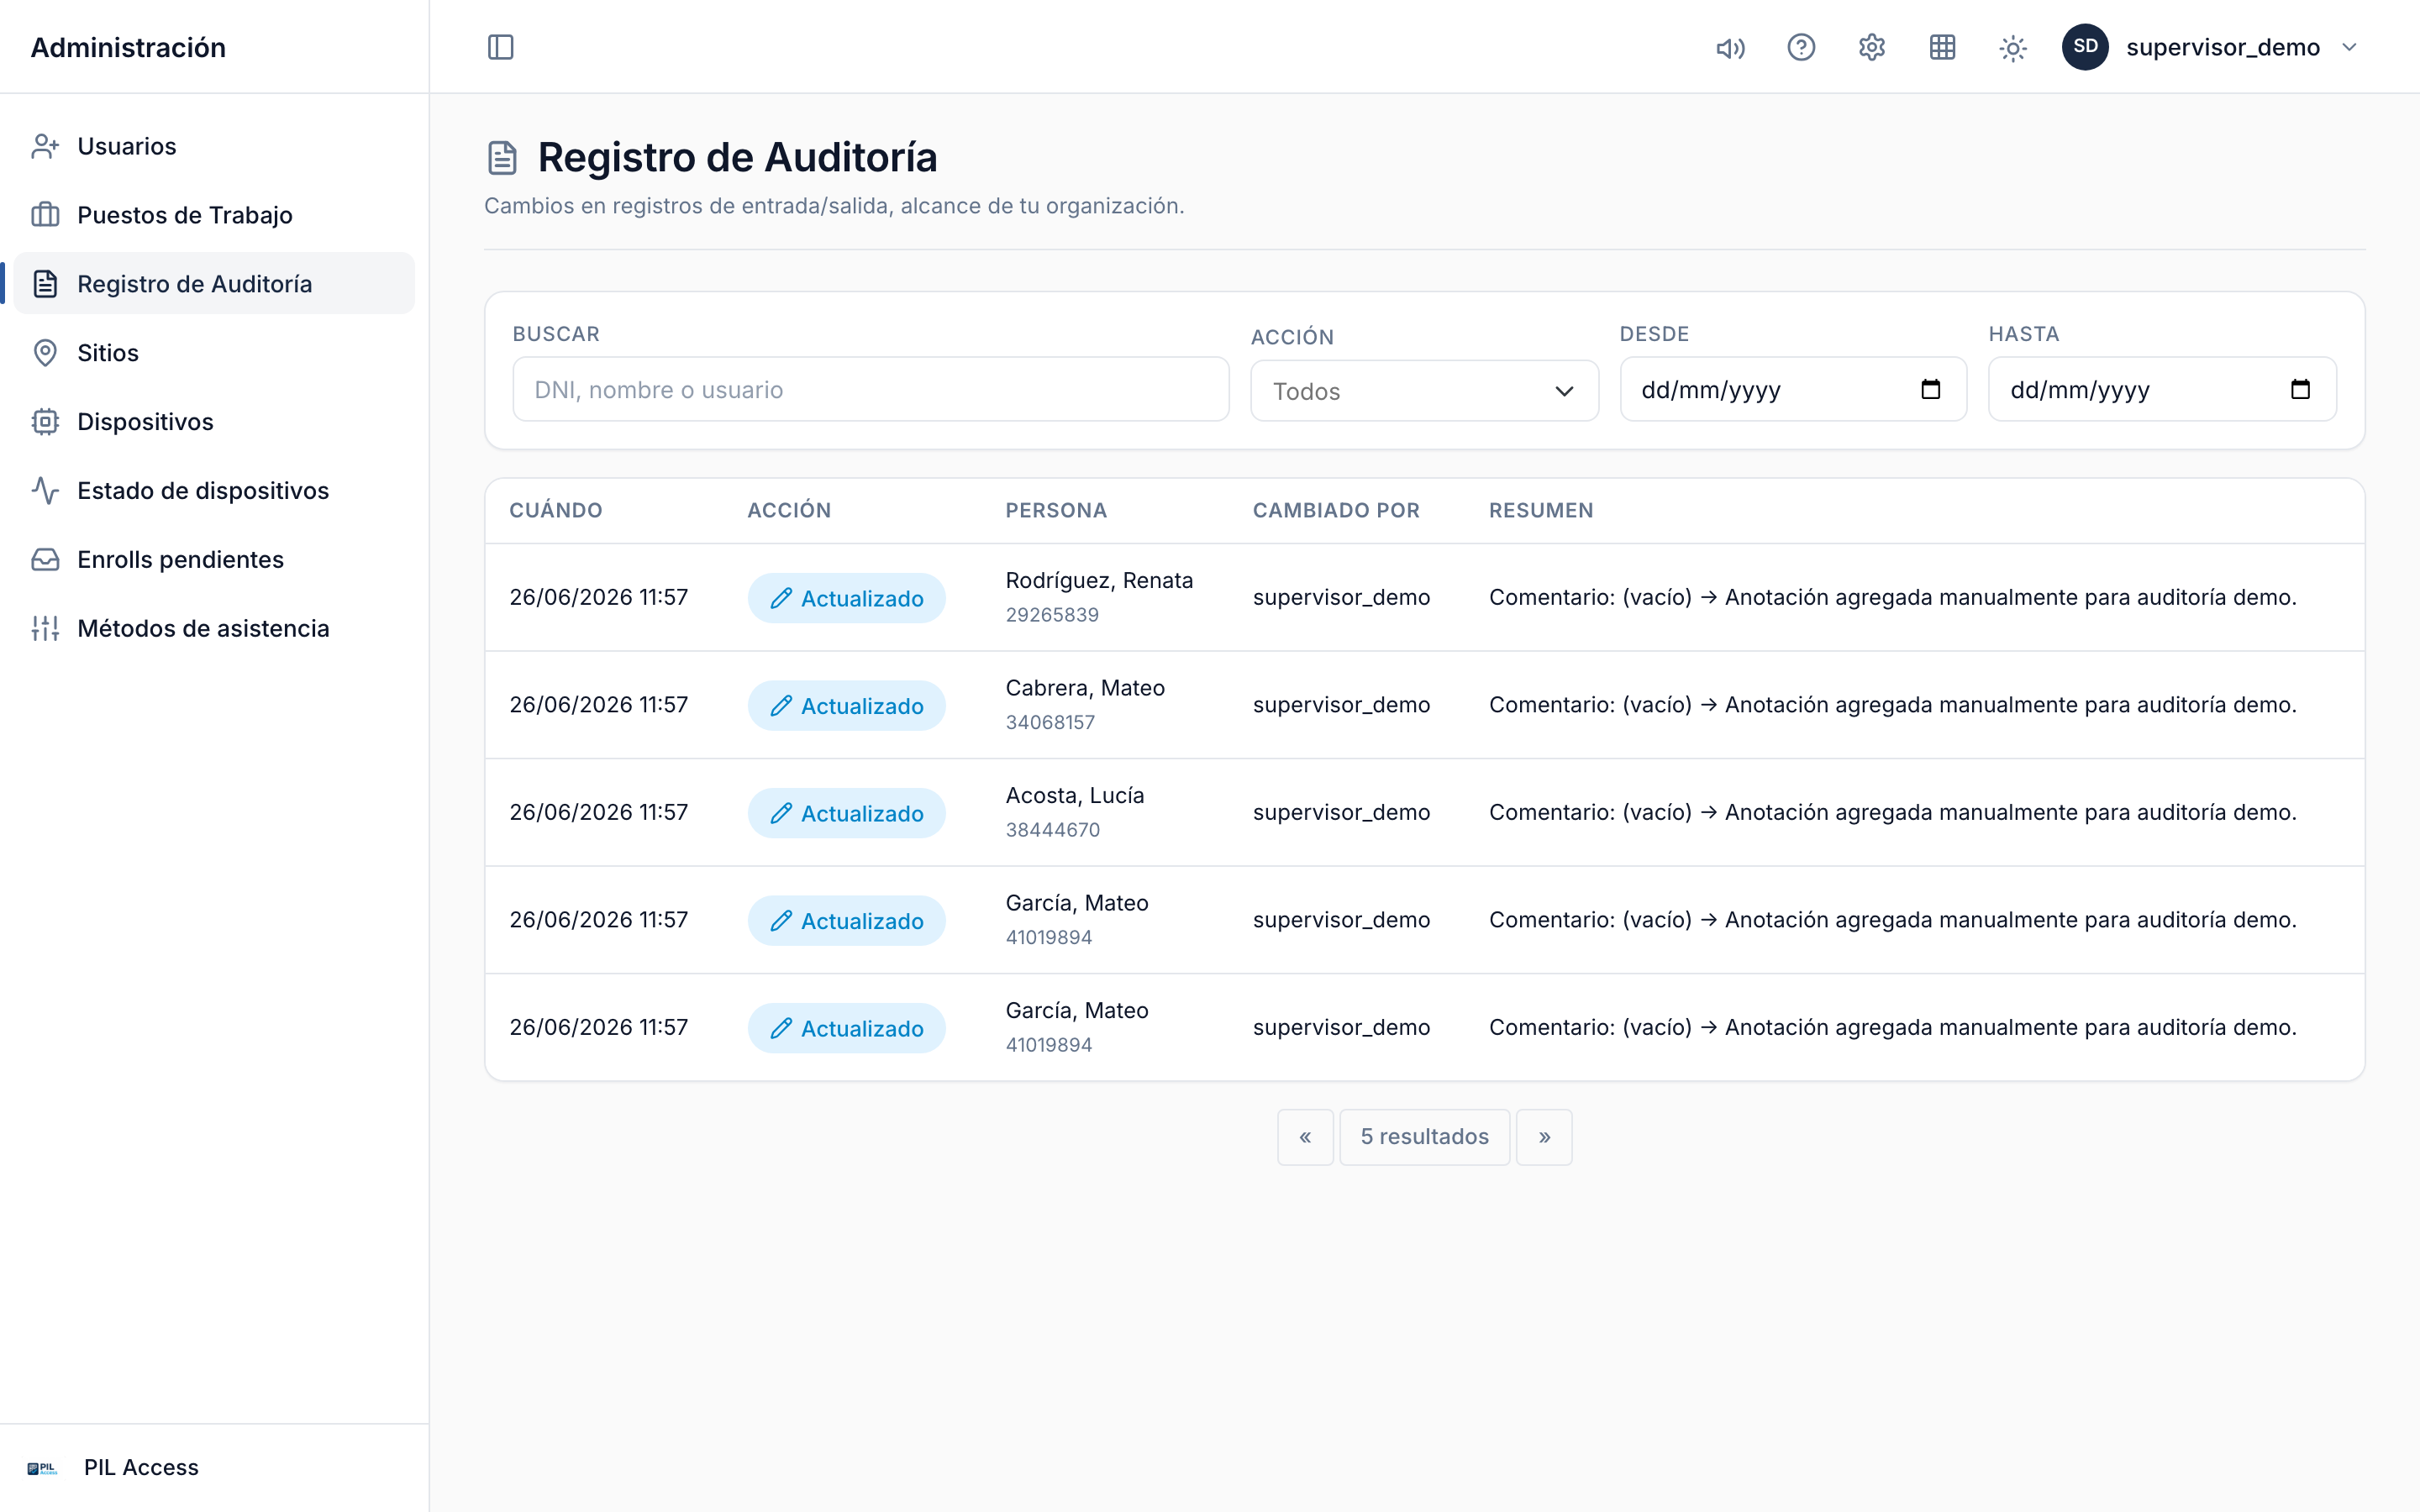Click the Administración sidebar heading
The image size is (2420, 1512).
(x=128, y=47)
